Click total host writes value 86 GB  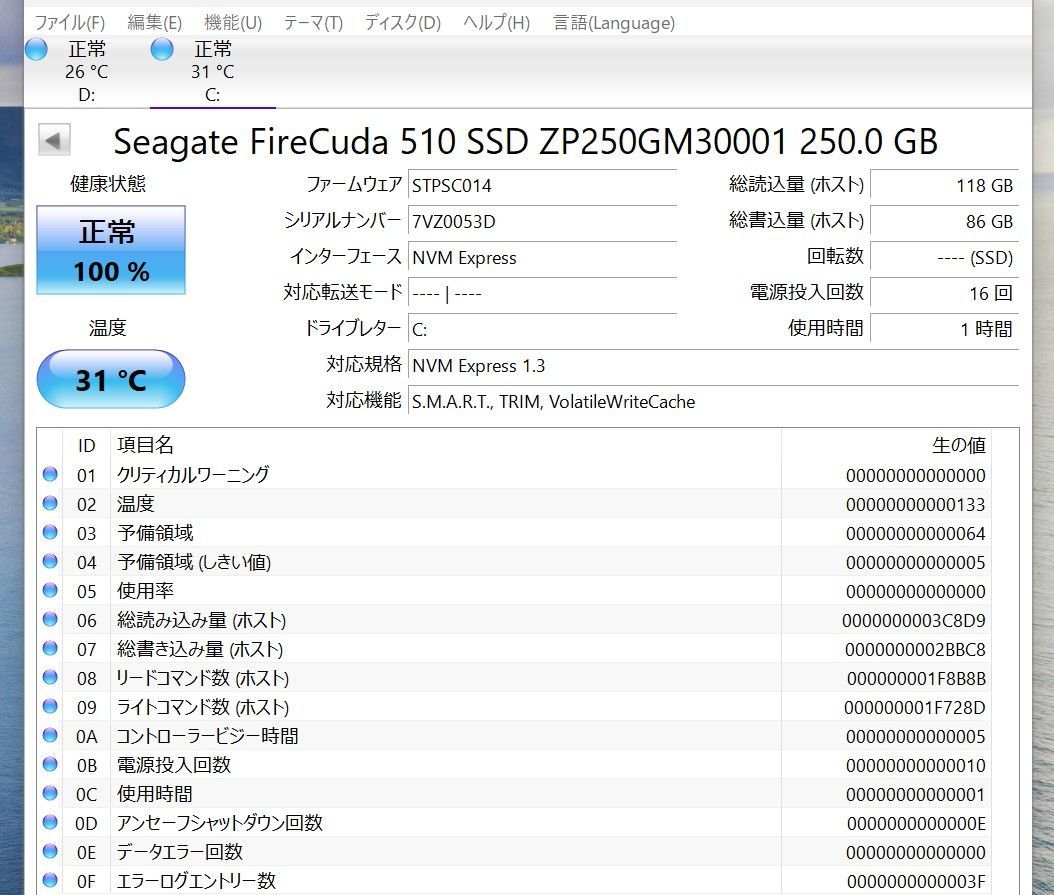(x=944, y=221)
